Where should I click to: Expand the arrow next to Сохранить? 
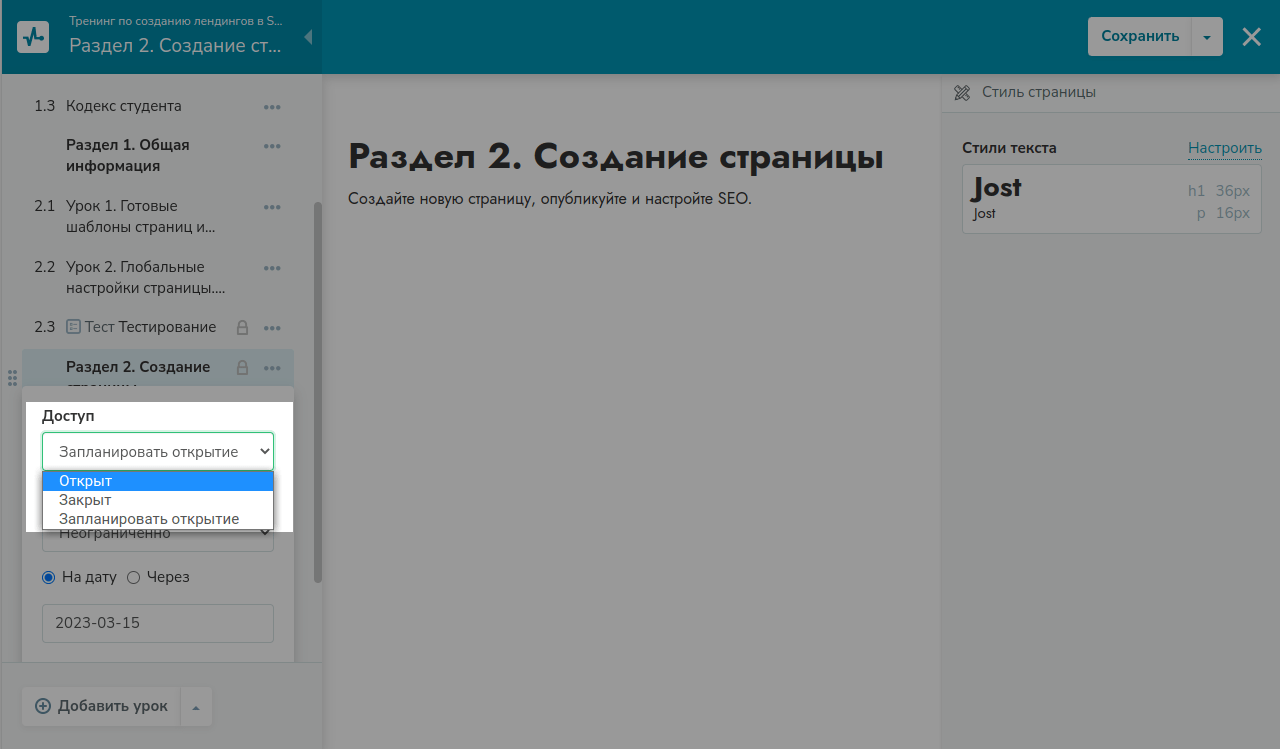pyautogui.click(x=1207, y=37)
